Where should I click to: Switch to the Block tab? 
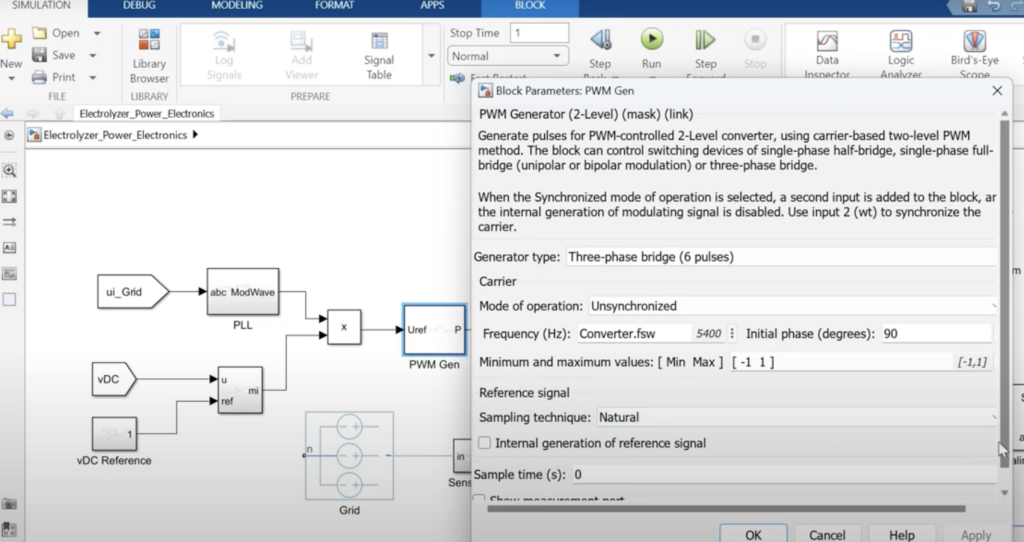(530, 5)
